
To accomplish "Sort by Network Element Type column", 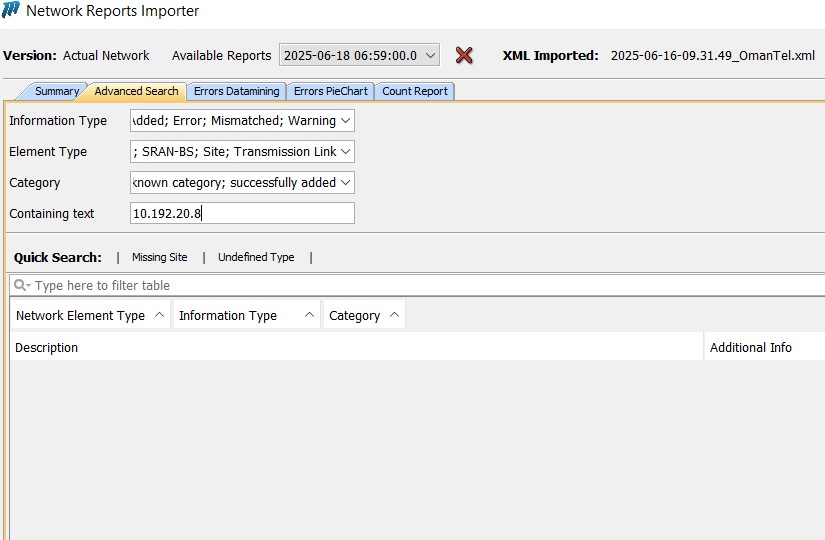I will pyautogui.click(x=89, y=315).
